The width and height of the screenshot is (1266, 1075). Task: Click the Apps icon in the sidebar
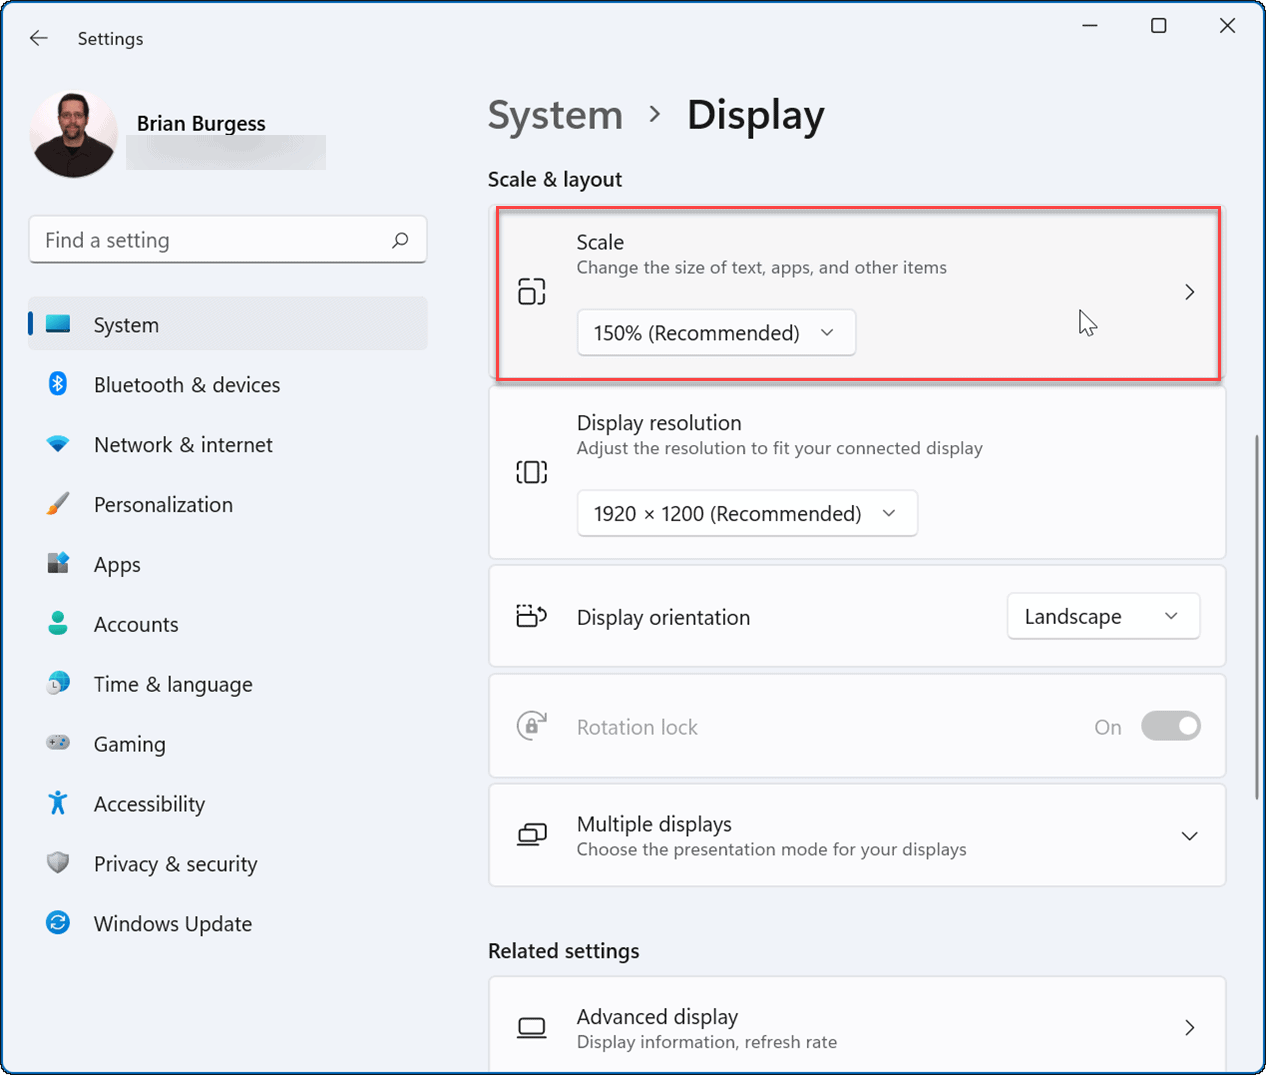(x=57, y=564)
